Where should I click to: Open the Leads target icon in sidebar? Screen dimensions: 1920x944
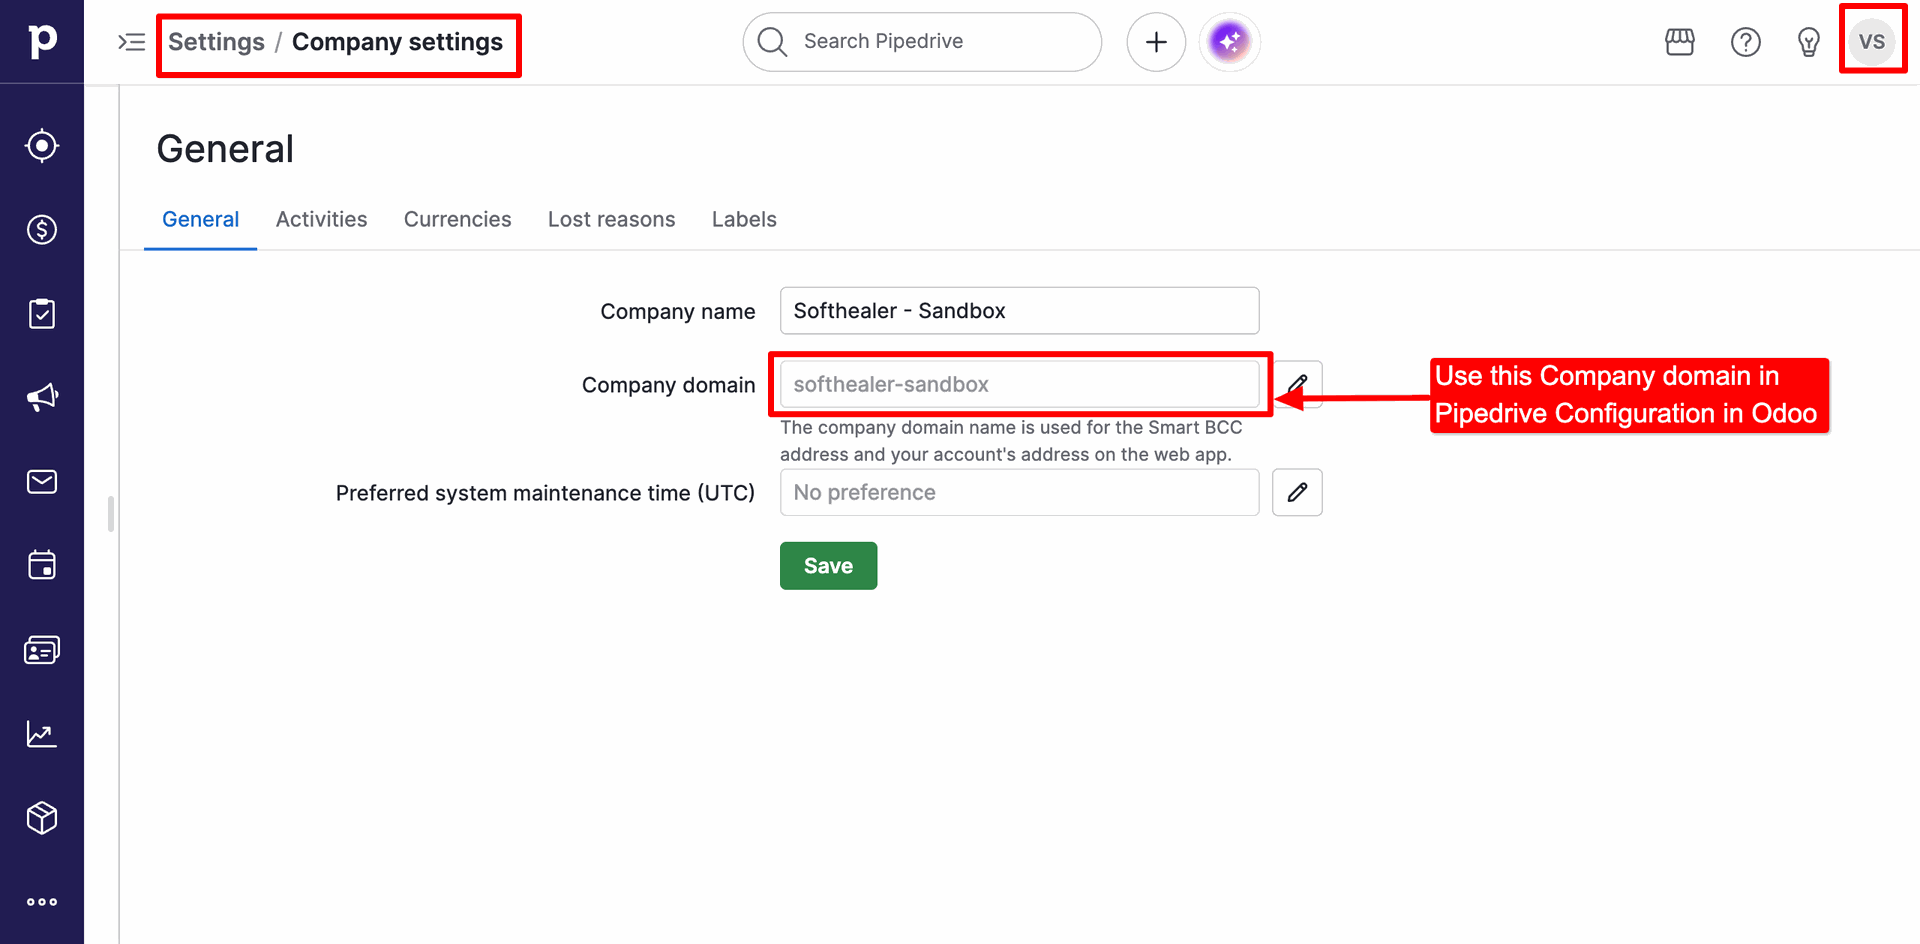[x=42, y=146]
